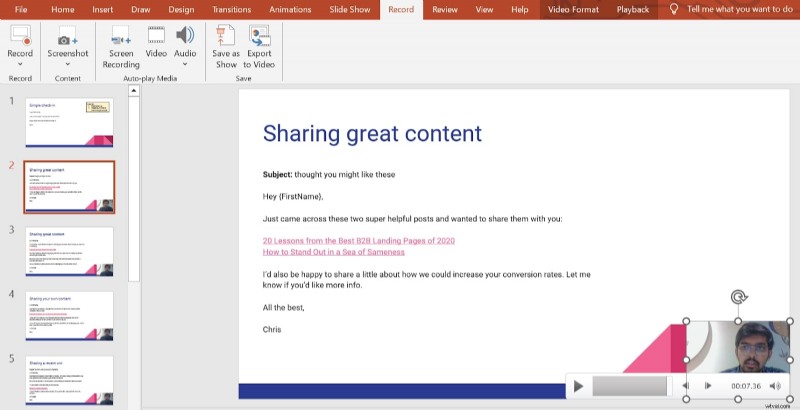Switch to the Home tab
The height and width of the screenshot is (410, 800).
(63, 9)
